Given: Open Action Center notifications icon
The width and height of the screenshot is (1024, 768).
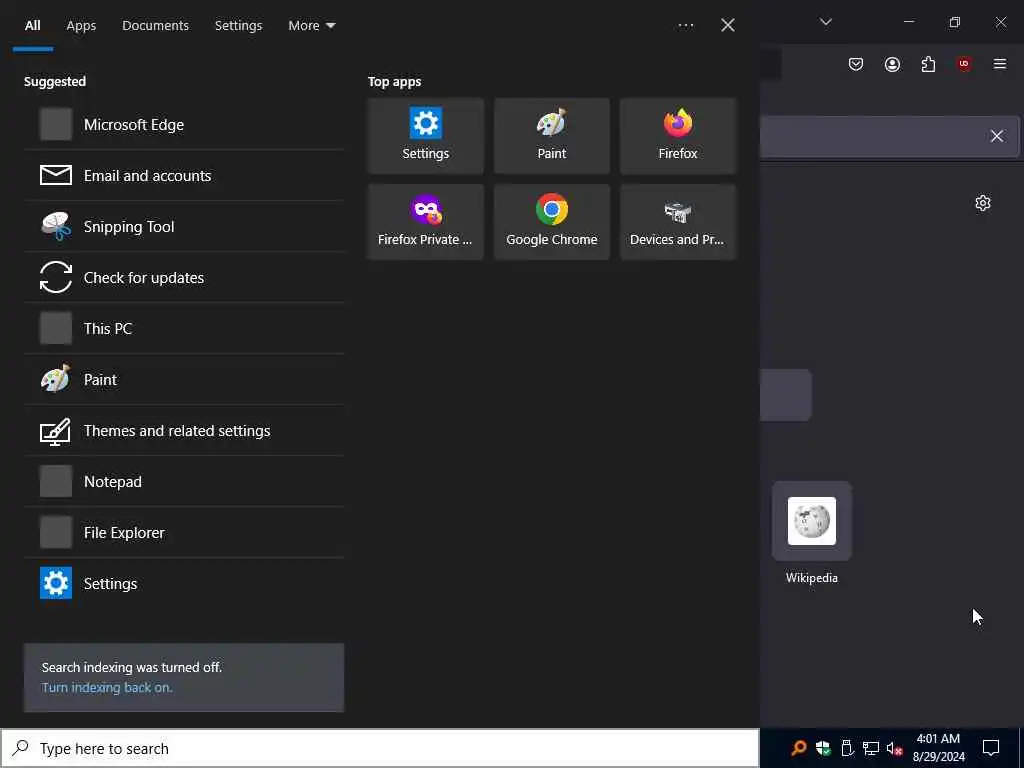Looking at the screenshot, I should tap(991, 748).
